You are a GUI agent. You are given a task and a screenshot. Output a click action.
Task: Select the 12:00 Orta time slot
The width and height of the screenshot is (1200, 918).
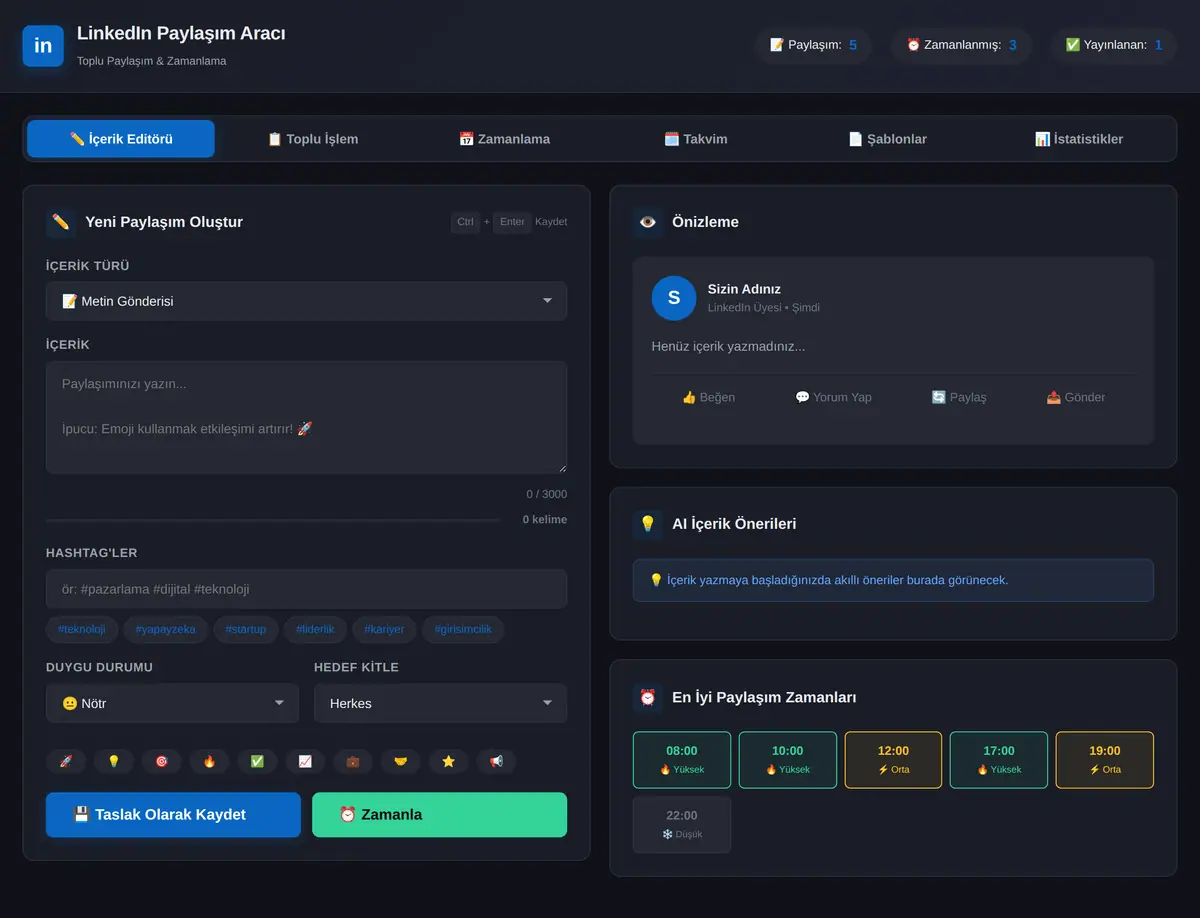[x=893, y=760]
